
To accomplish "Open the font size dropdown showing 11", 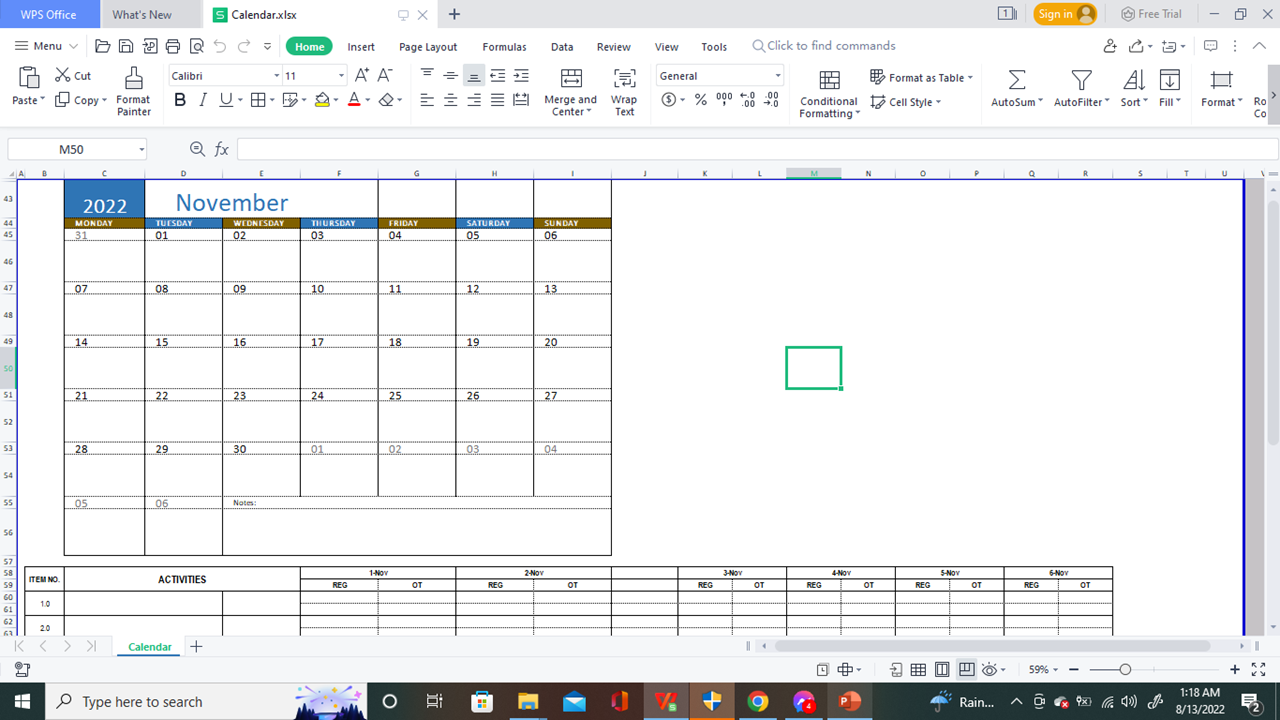I will point(342,76).
